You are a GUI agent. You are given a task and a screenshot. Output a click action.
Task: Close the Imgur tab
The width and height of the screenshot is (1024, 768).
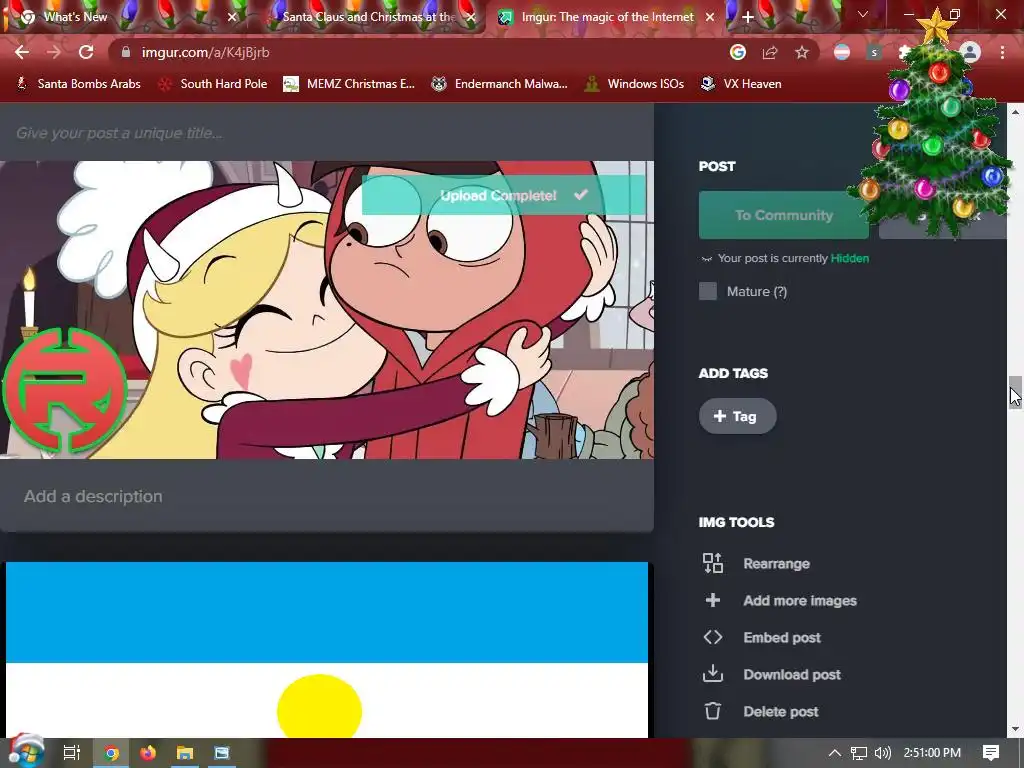[710, 17]
